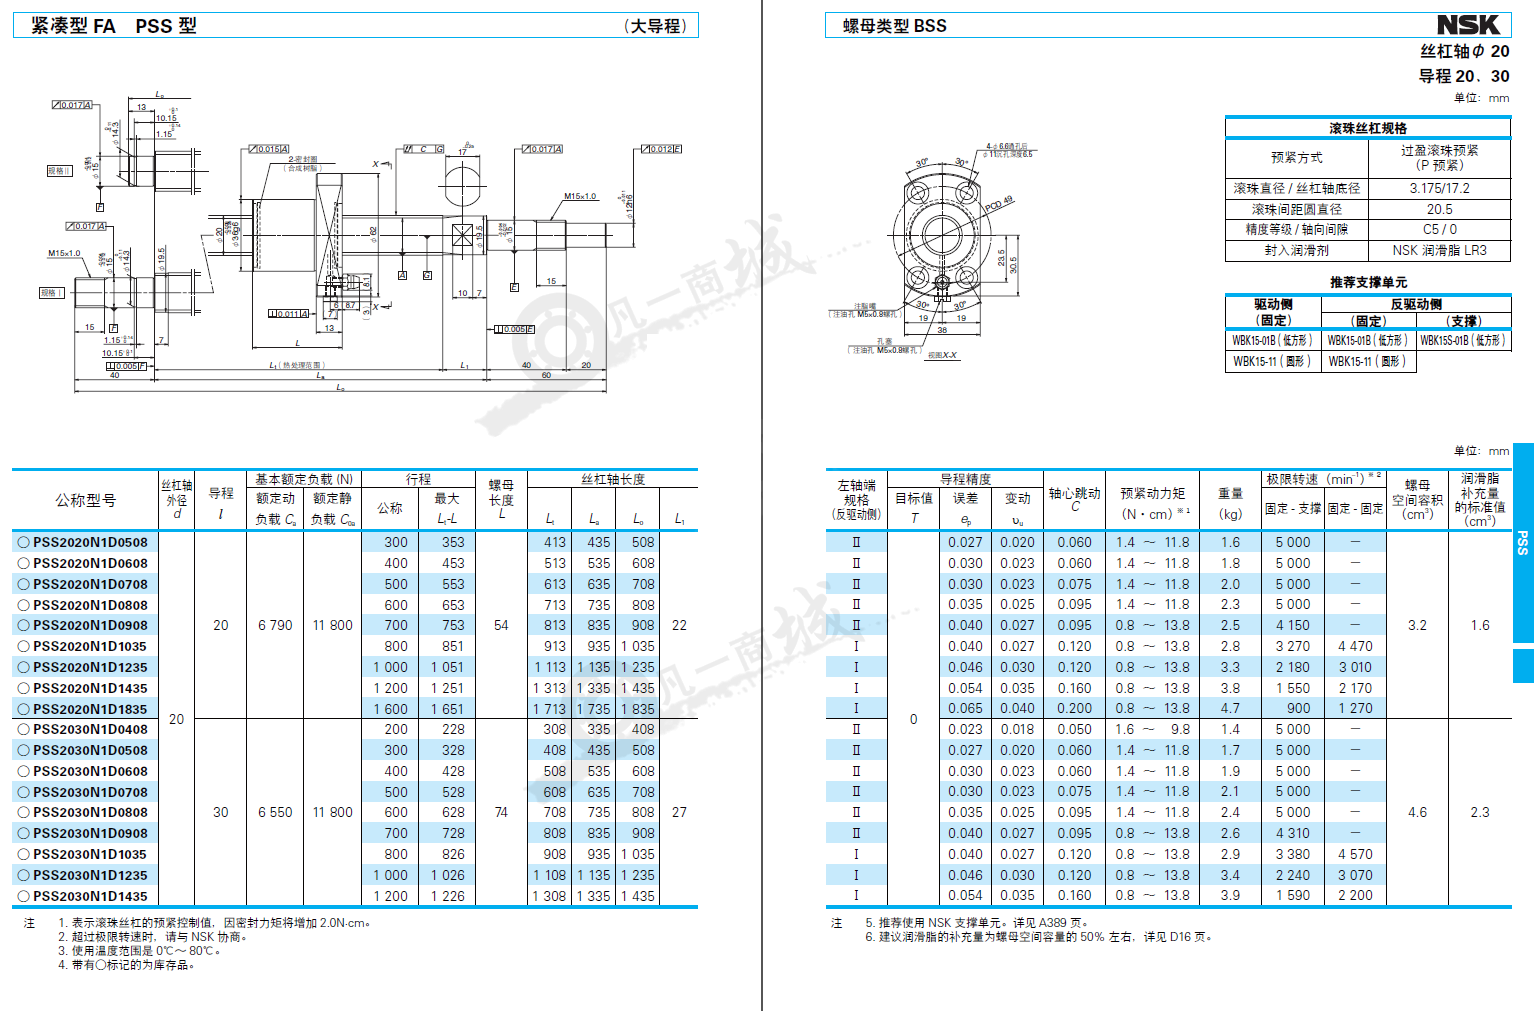Click the 'WBK15S-01B (低方形)' support unit
Image resolution: width=1534 pixels, height=1012 pixels.
[1462, 340]
